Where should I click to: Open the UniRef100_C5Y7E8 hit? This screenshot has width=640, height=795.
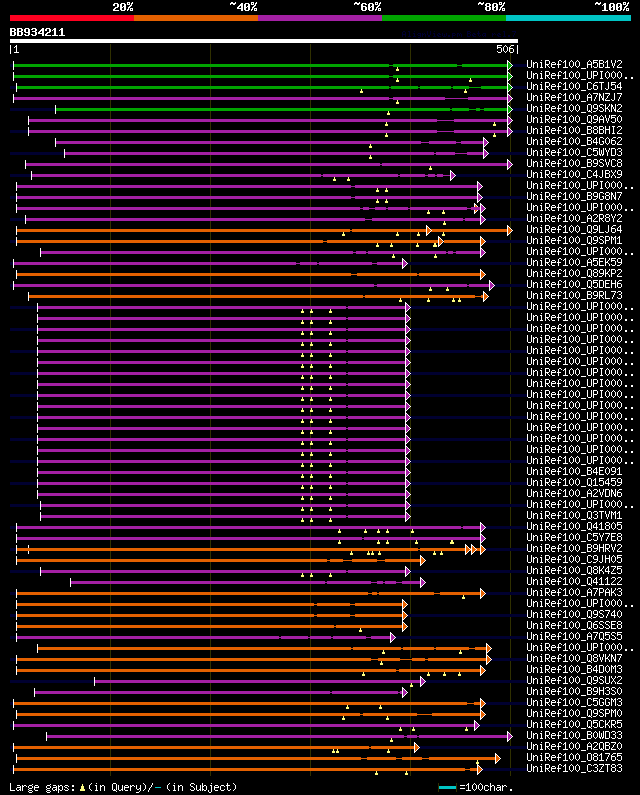(574, 537)
